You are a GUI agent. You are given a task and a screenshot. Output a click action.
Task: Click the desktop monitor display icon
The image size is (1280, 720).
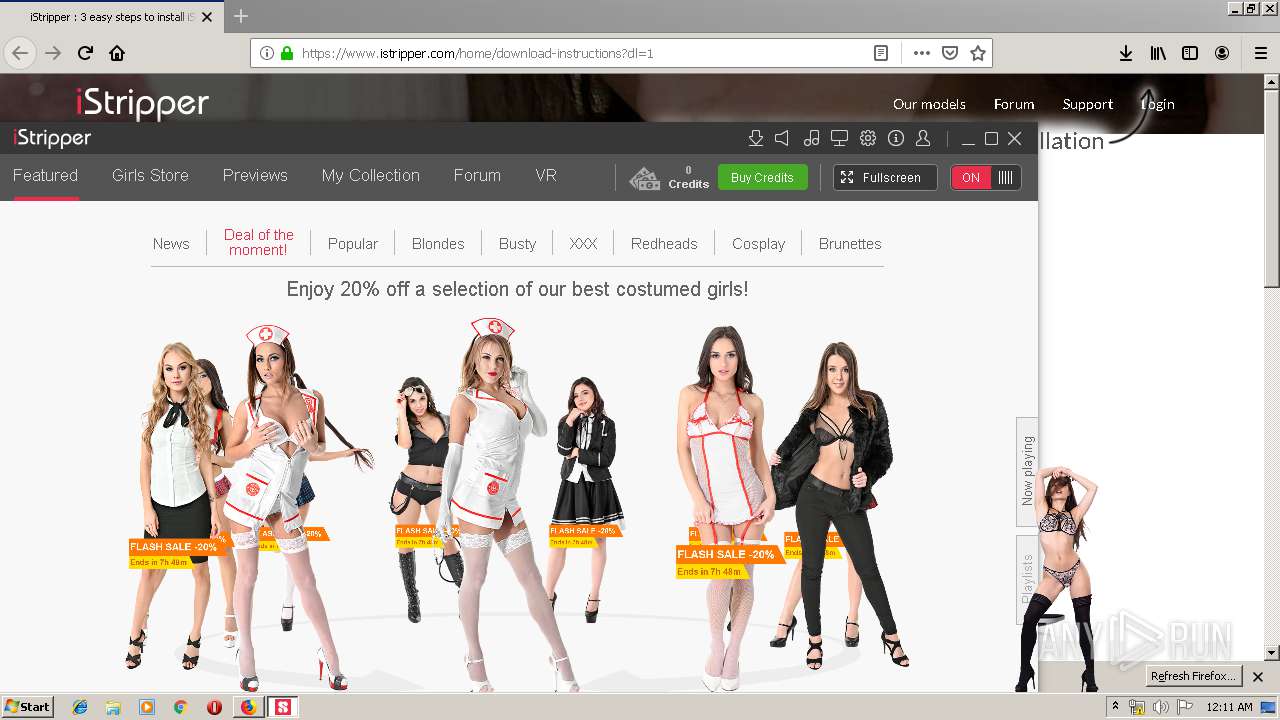point(840,139)
